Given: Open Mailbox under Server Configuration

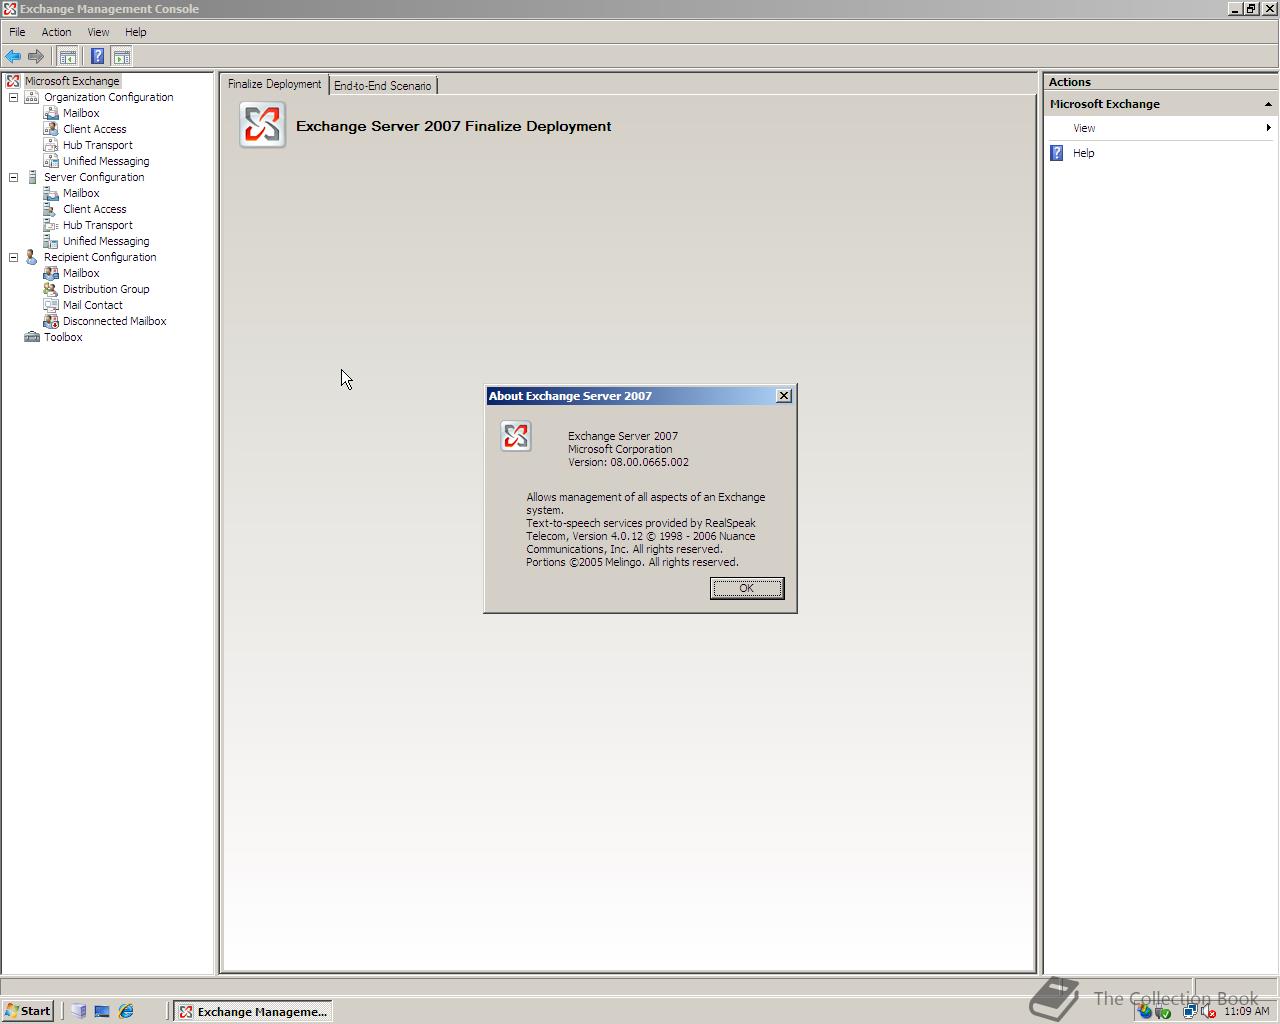Looking at the screenshot, I should (x=81, y=193).
